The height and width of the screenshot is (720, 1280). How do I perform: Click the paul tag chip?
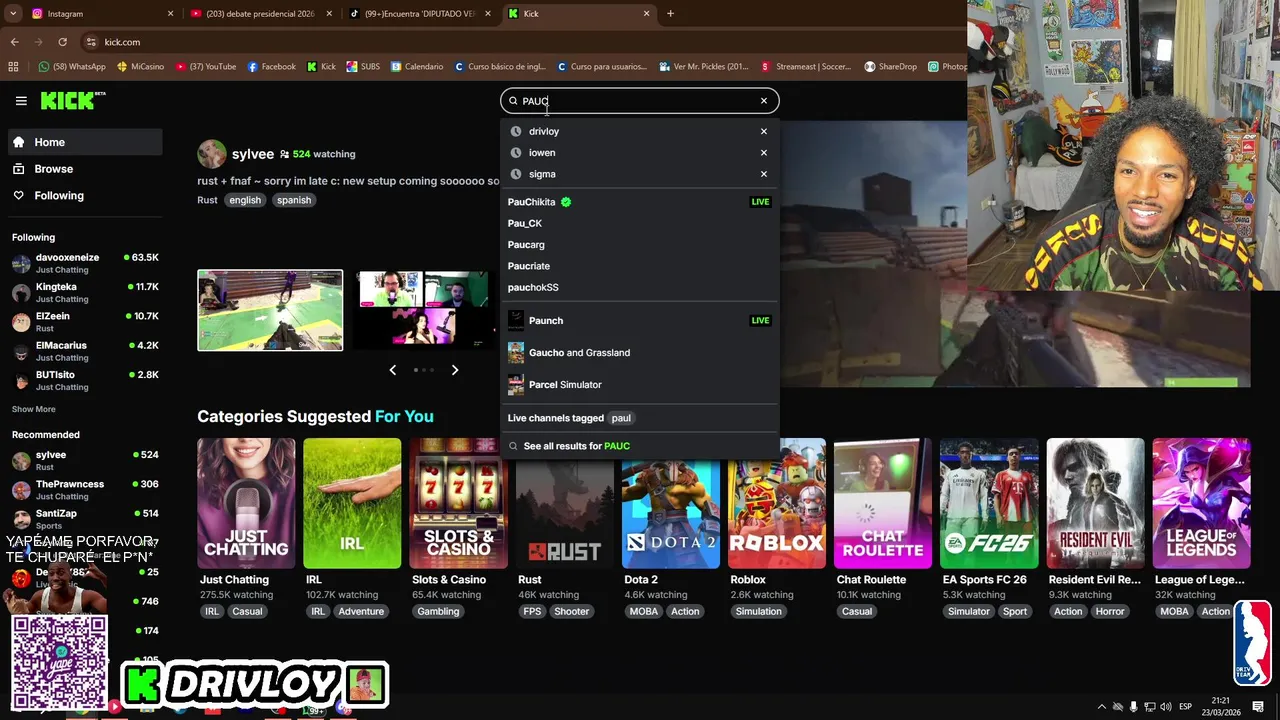(x=622, y=418)
